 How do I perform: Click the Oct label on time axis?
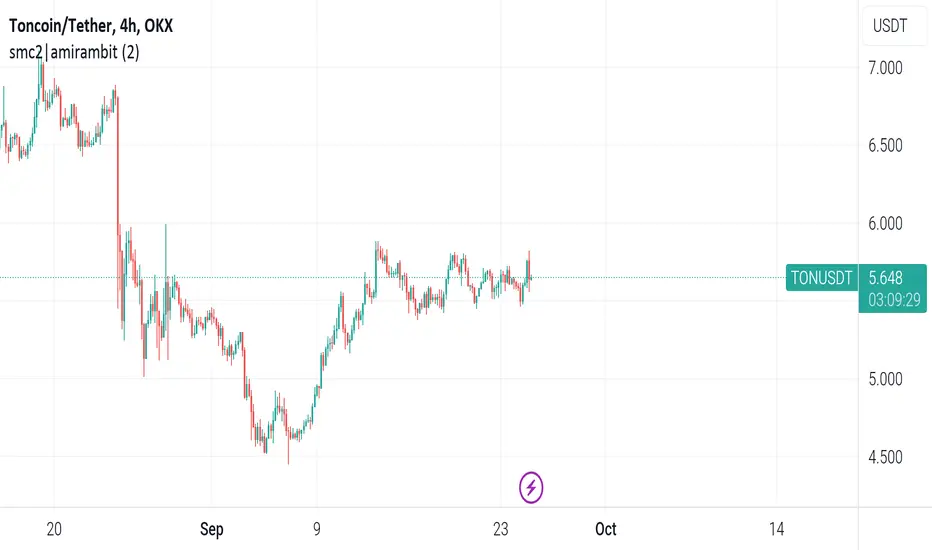(x=606, y=529)
